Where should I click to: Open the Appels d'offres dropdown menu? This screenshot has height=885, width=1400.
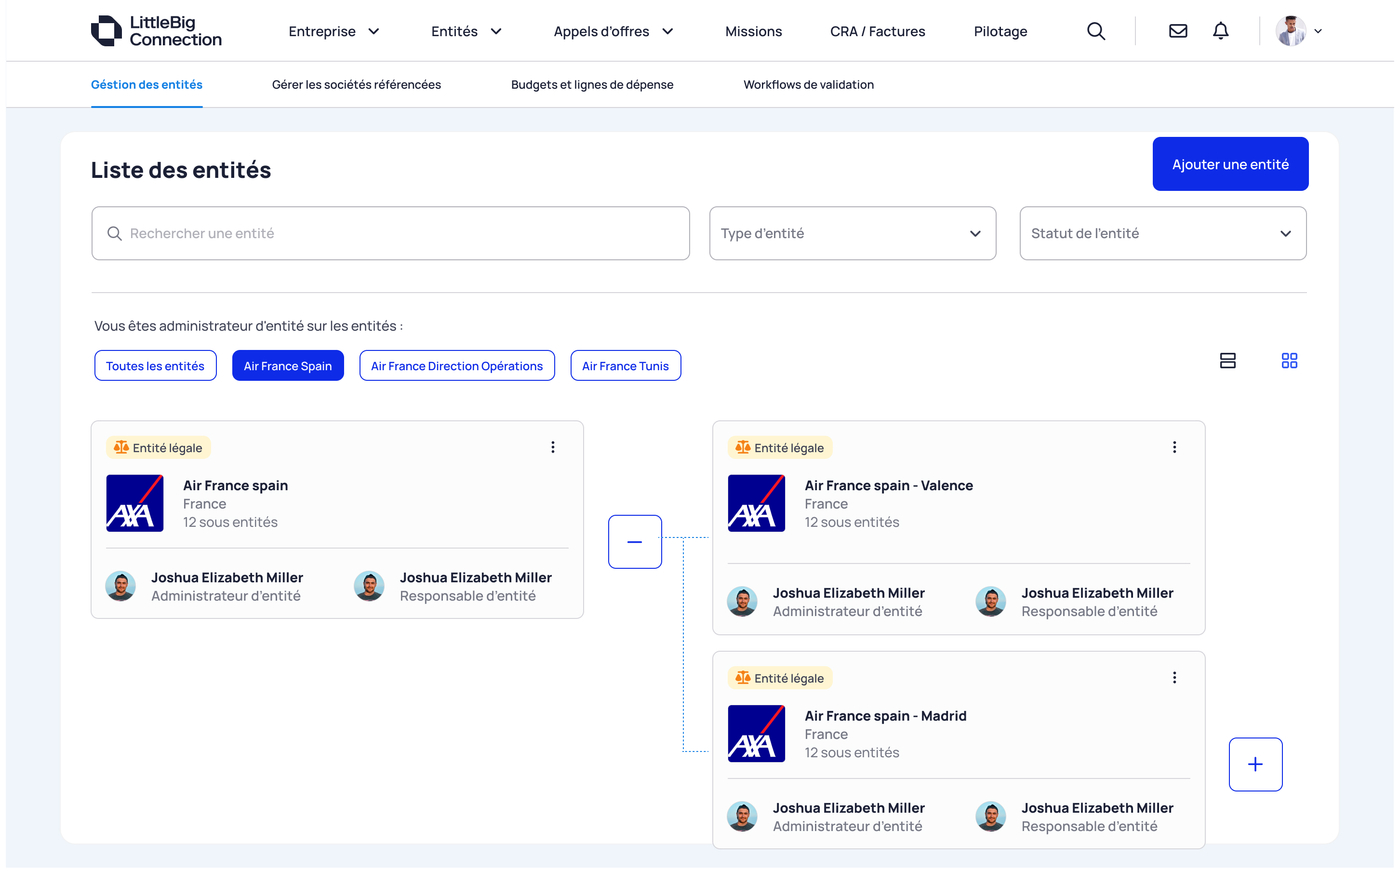tap(614, 31)
